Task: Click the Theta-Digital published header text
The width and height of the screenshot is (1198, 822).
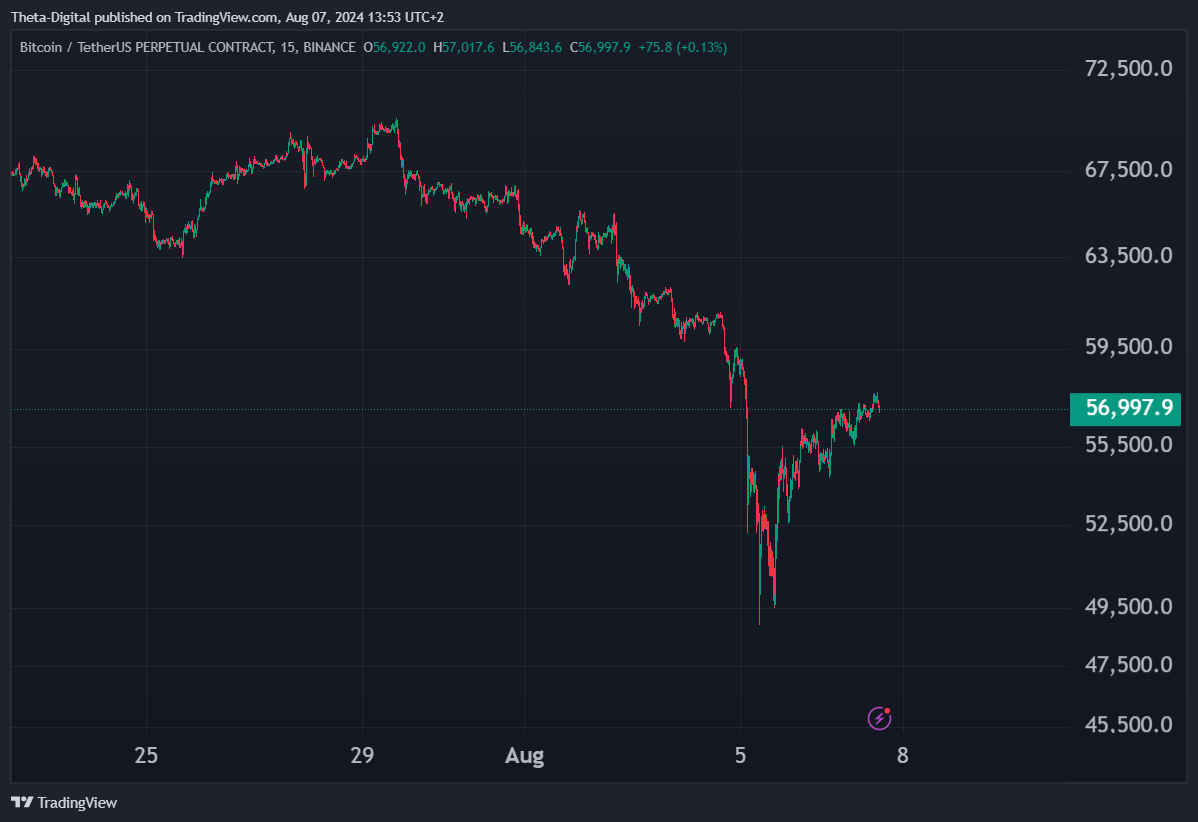Action: (x=227, y=17)
